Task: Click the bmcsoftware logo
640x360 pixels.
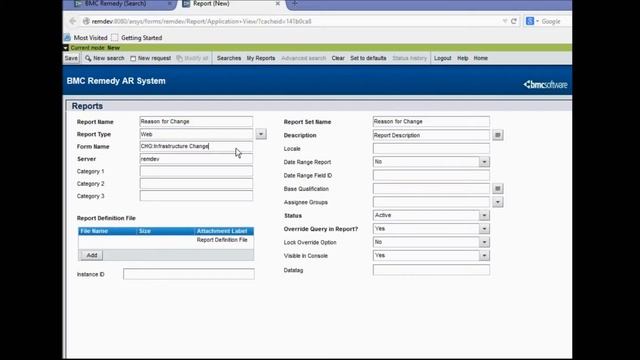Action: 545,84
